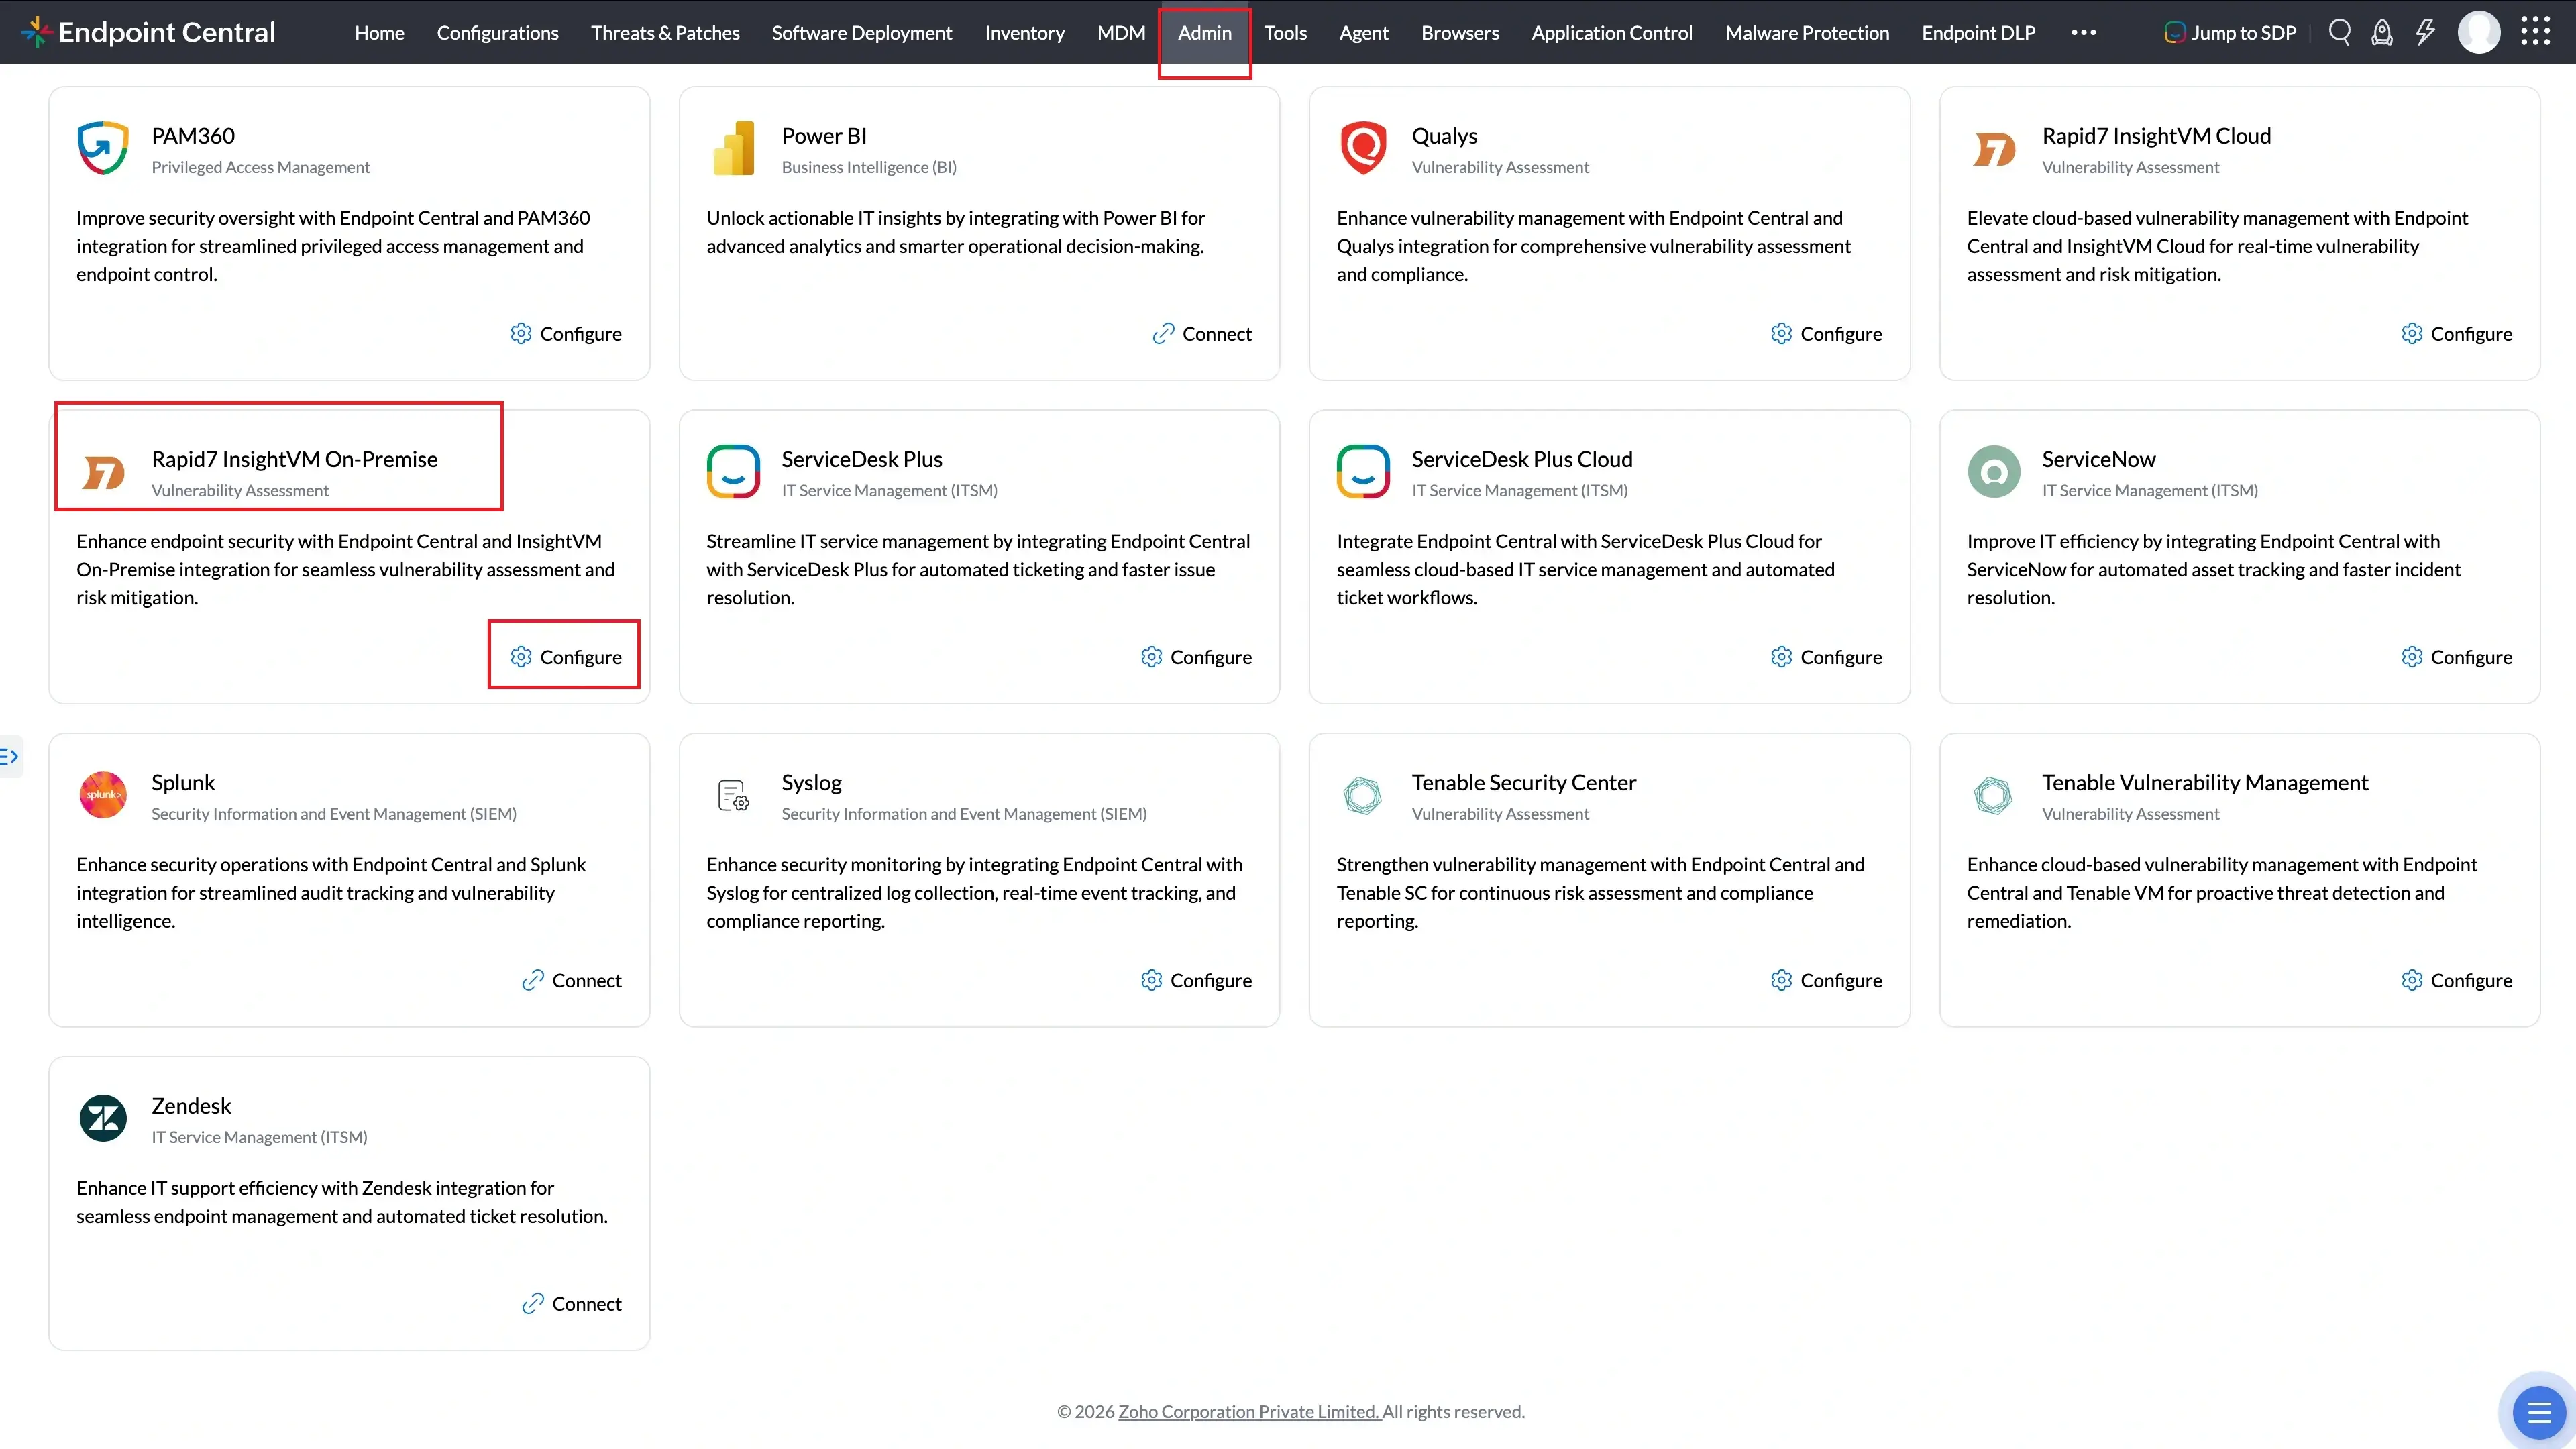This screenshot has height=1449, width=2576.
Task: Click the Rapid7 InsightVM On-Premise logo
Action: (103, 472)
